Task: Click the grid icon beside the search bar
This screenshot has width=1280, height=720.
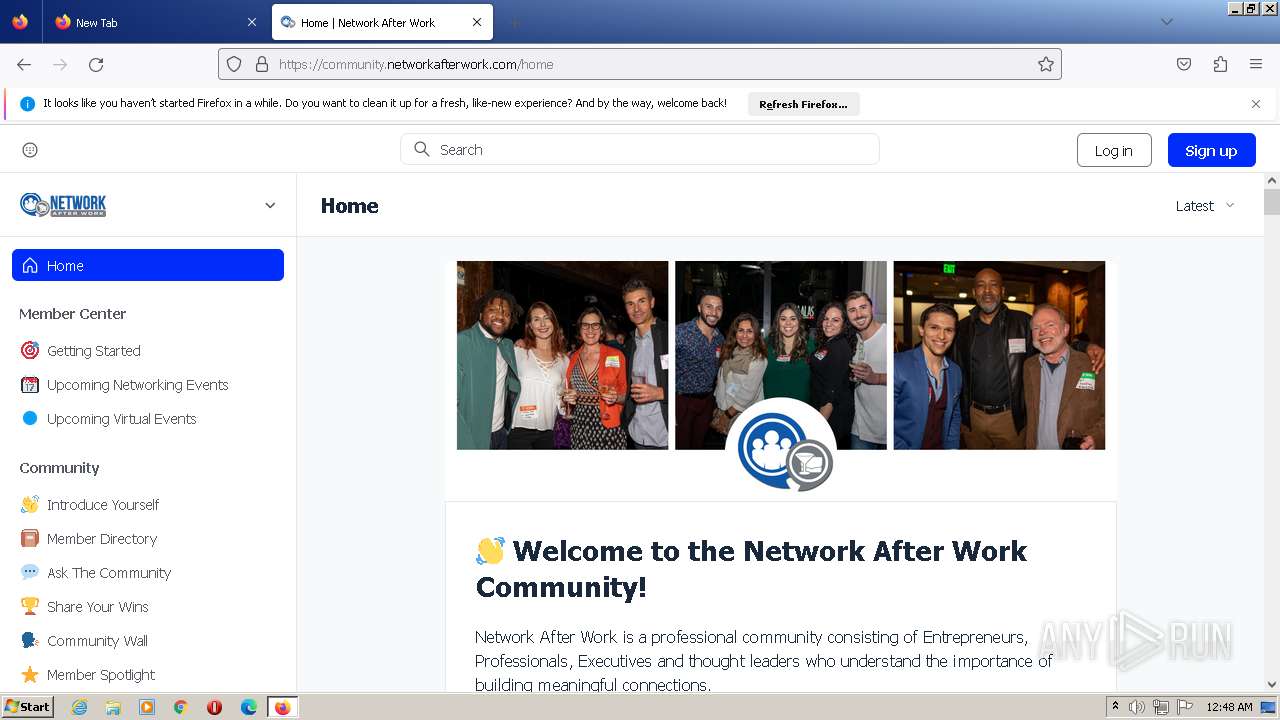Action: [x=30, y=150]
